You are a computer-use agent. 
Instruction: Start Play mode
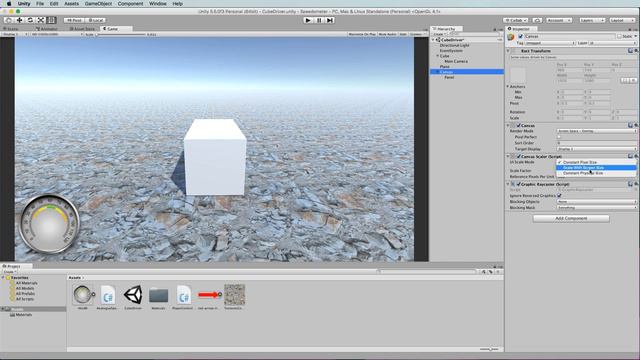point(308,20)
